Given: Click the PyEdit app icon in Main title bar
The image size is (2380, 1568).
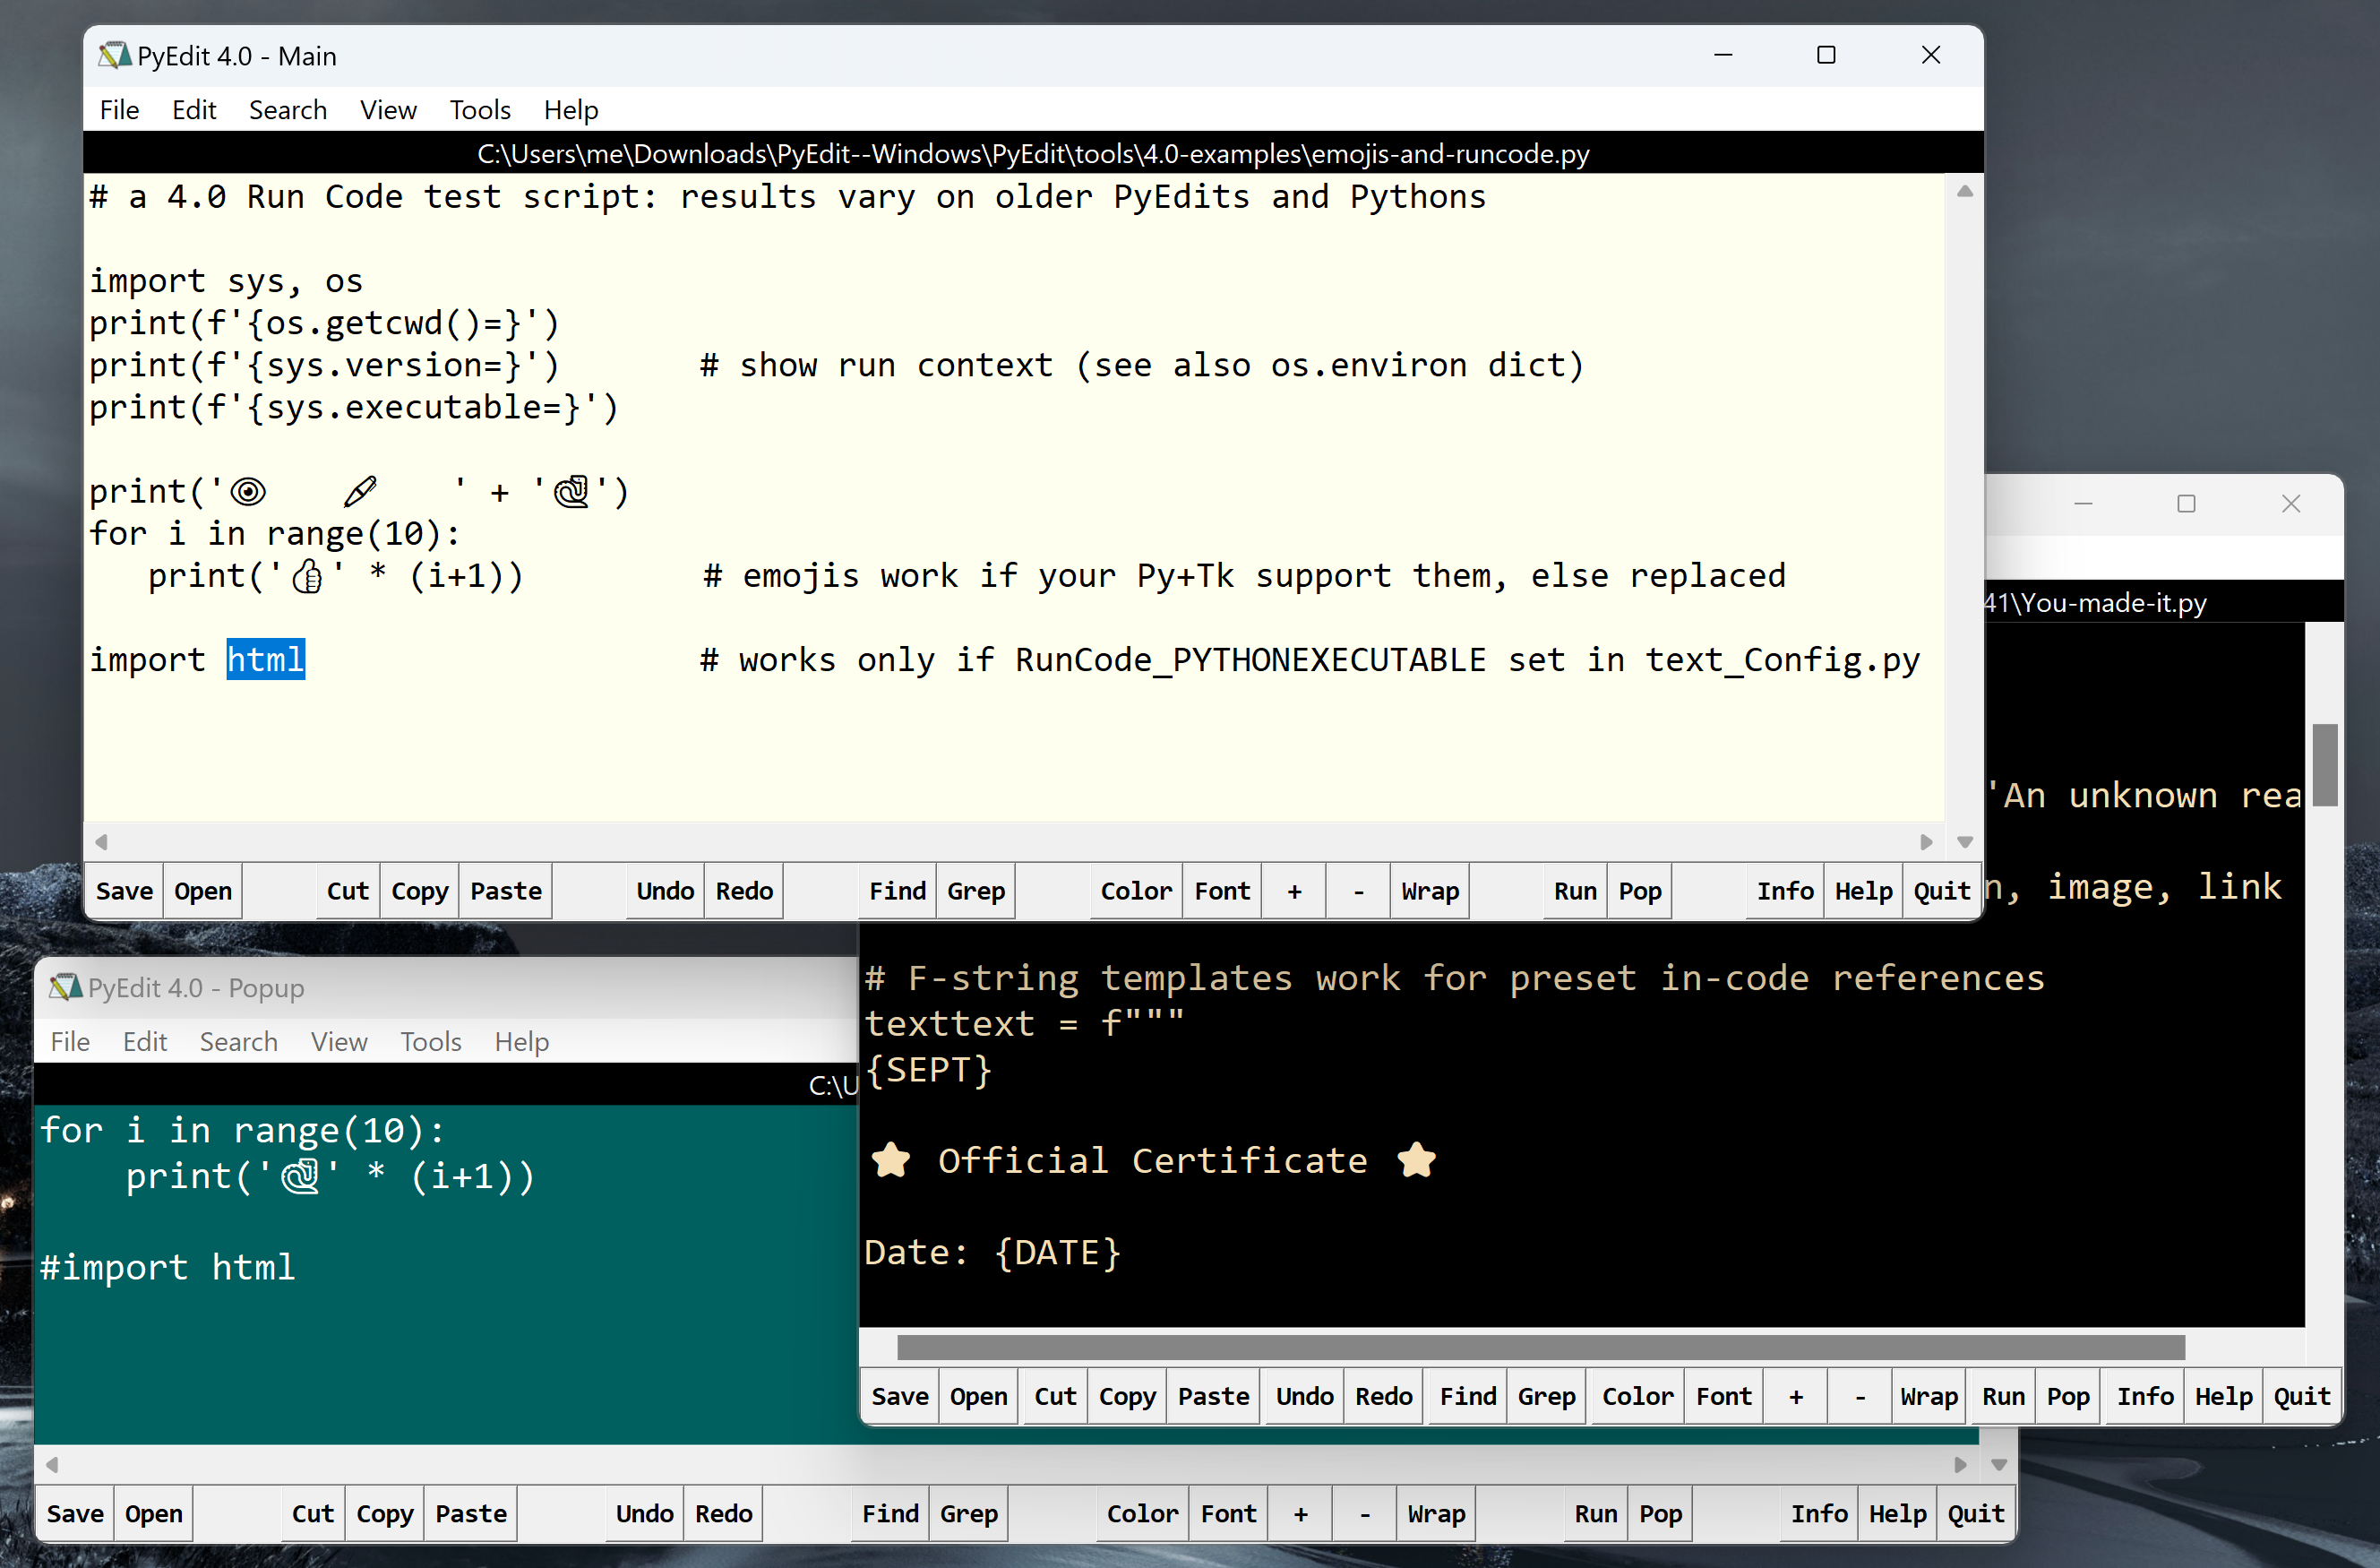Looking at the screenshot, I should [114, 55].
